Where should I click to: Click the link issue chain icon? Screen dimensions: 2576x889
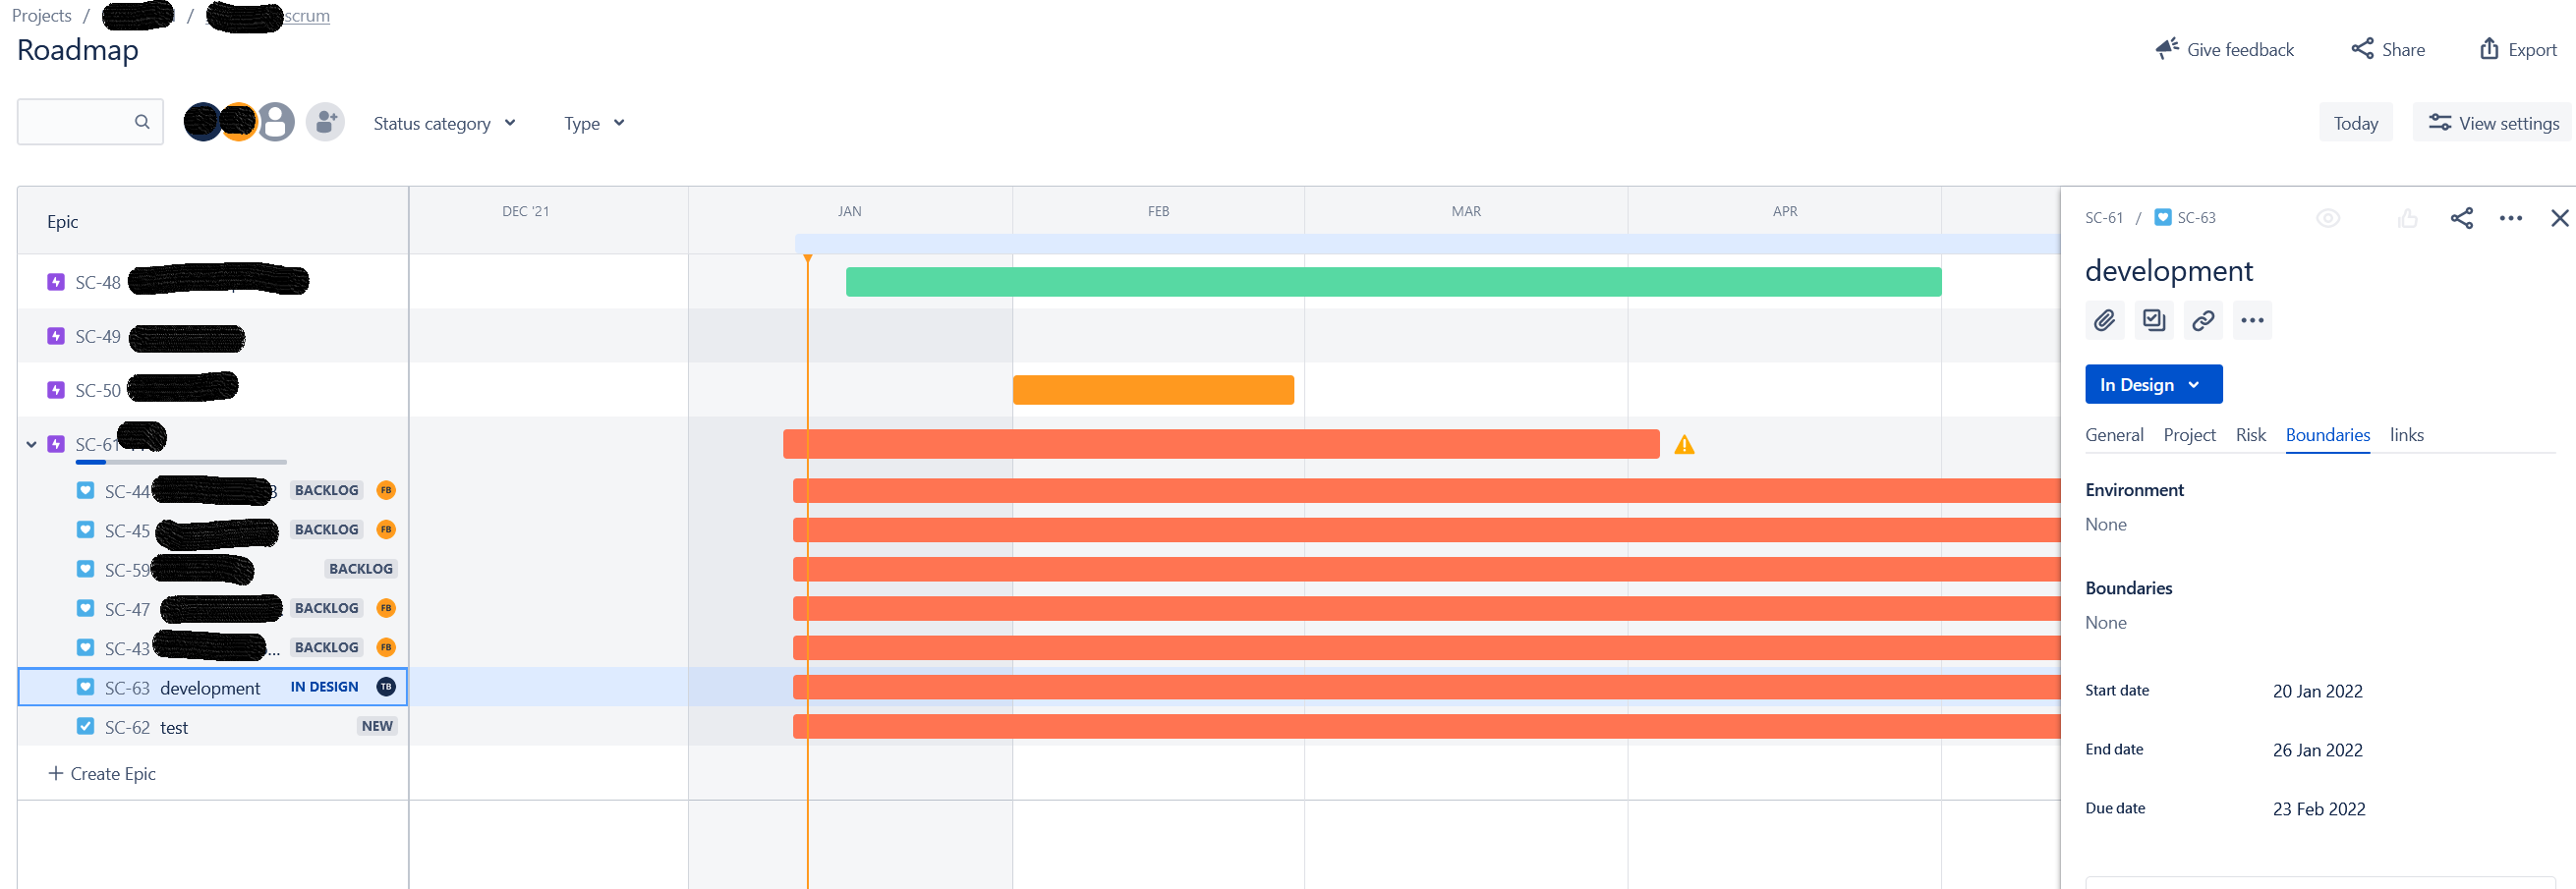[2203, 321]
